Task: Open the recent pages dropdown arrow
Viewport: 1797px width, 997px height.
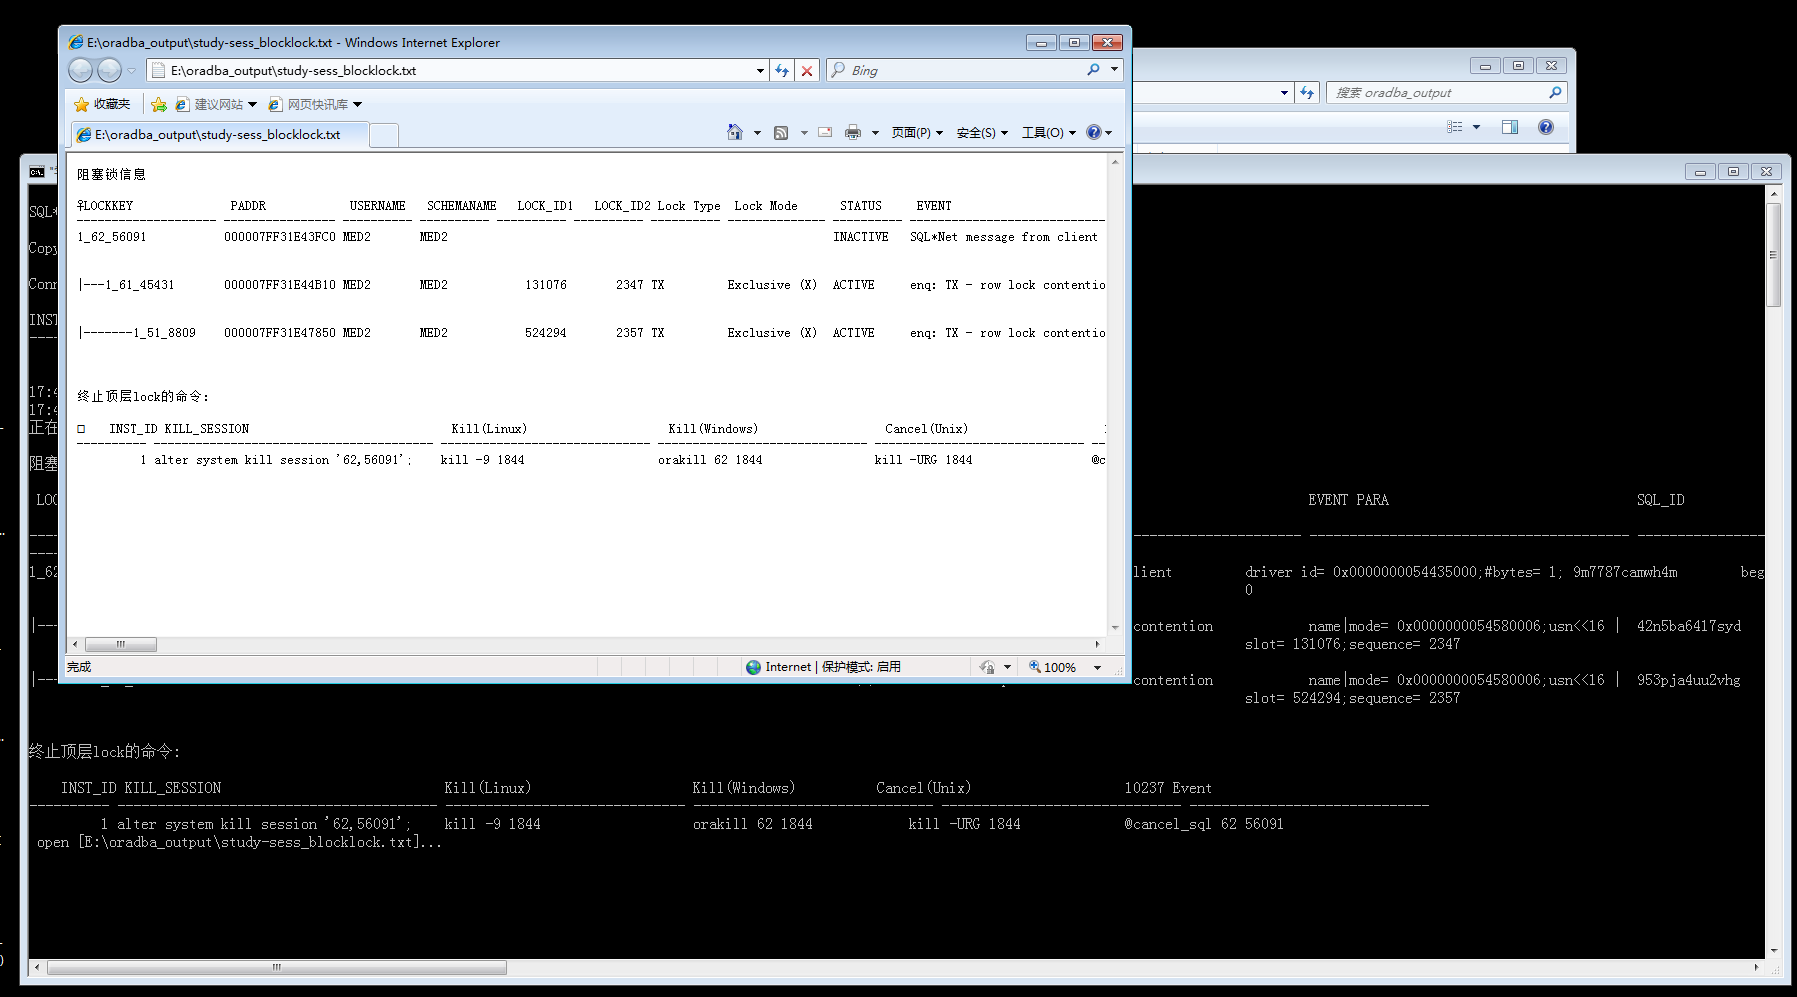Action: (131, 70)
